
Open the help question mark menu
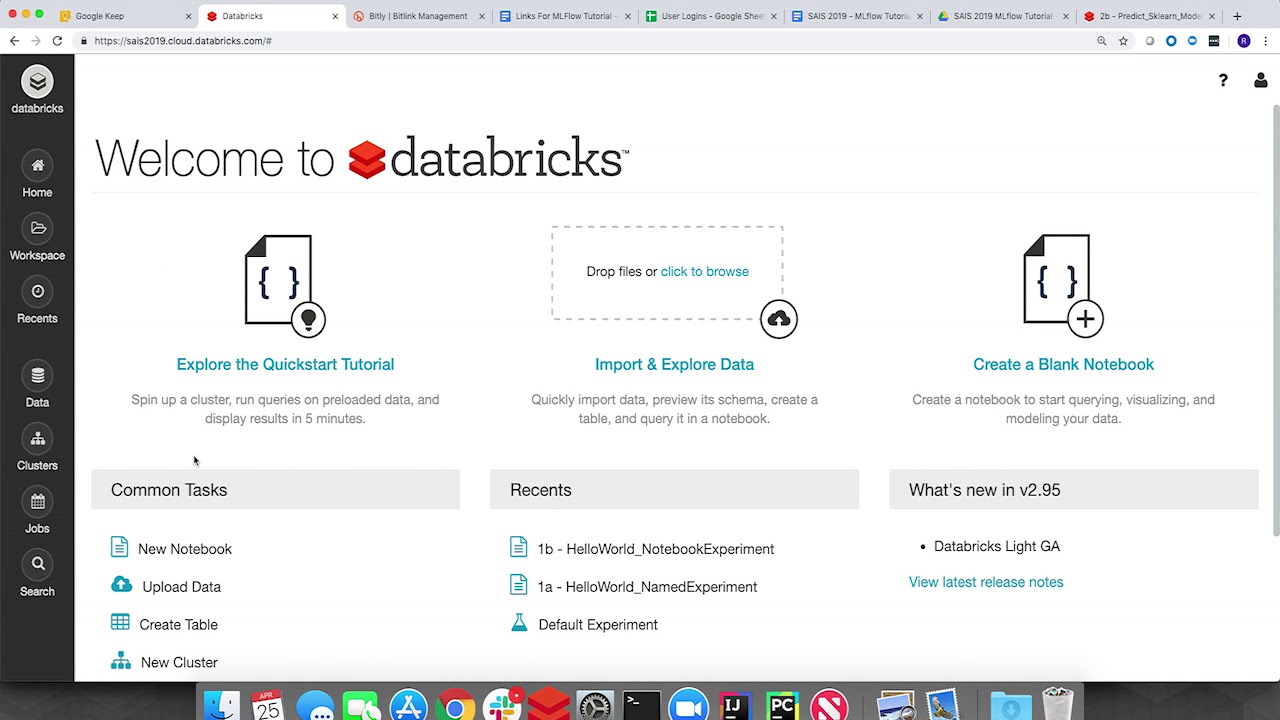pyautogui.click(x=1222, y=80)
